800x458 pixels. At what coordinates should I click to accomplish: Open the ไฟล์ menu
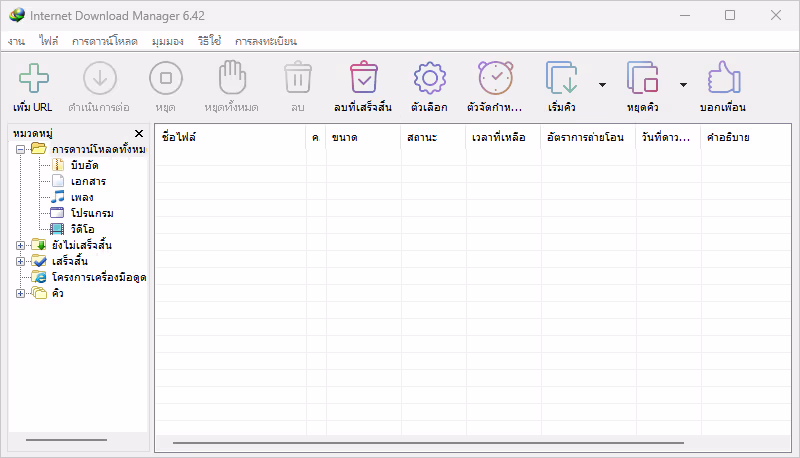49,41
